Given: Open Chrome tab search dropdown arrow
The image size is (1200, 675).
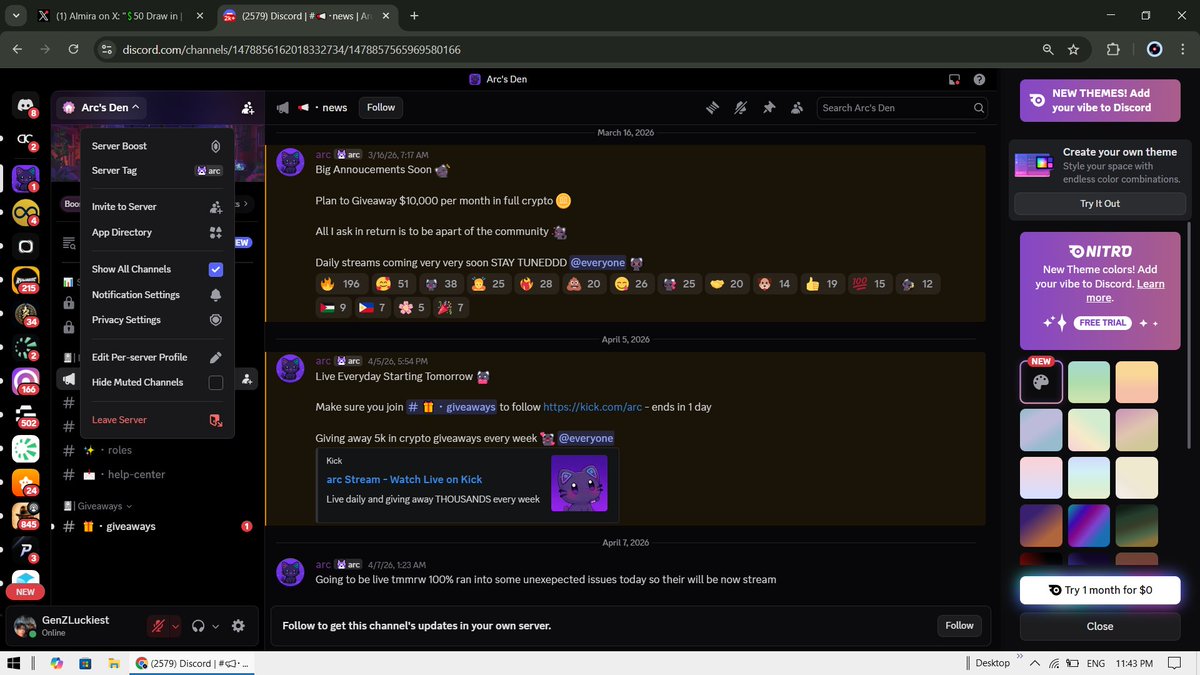Looking at the screenshot, I should pos(16,15).
